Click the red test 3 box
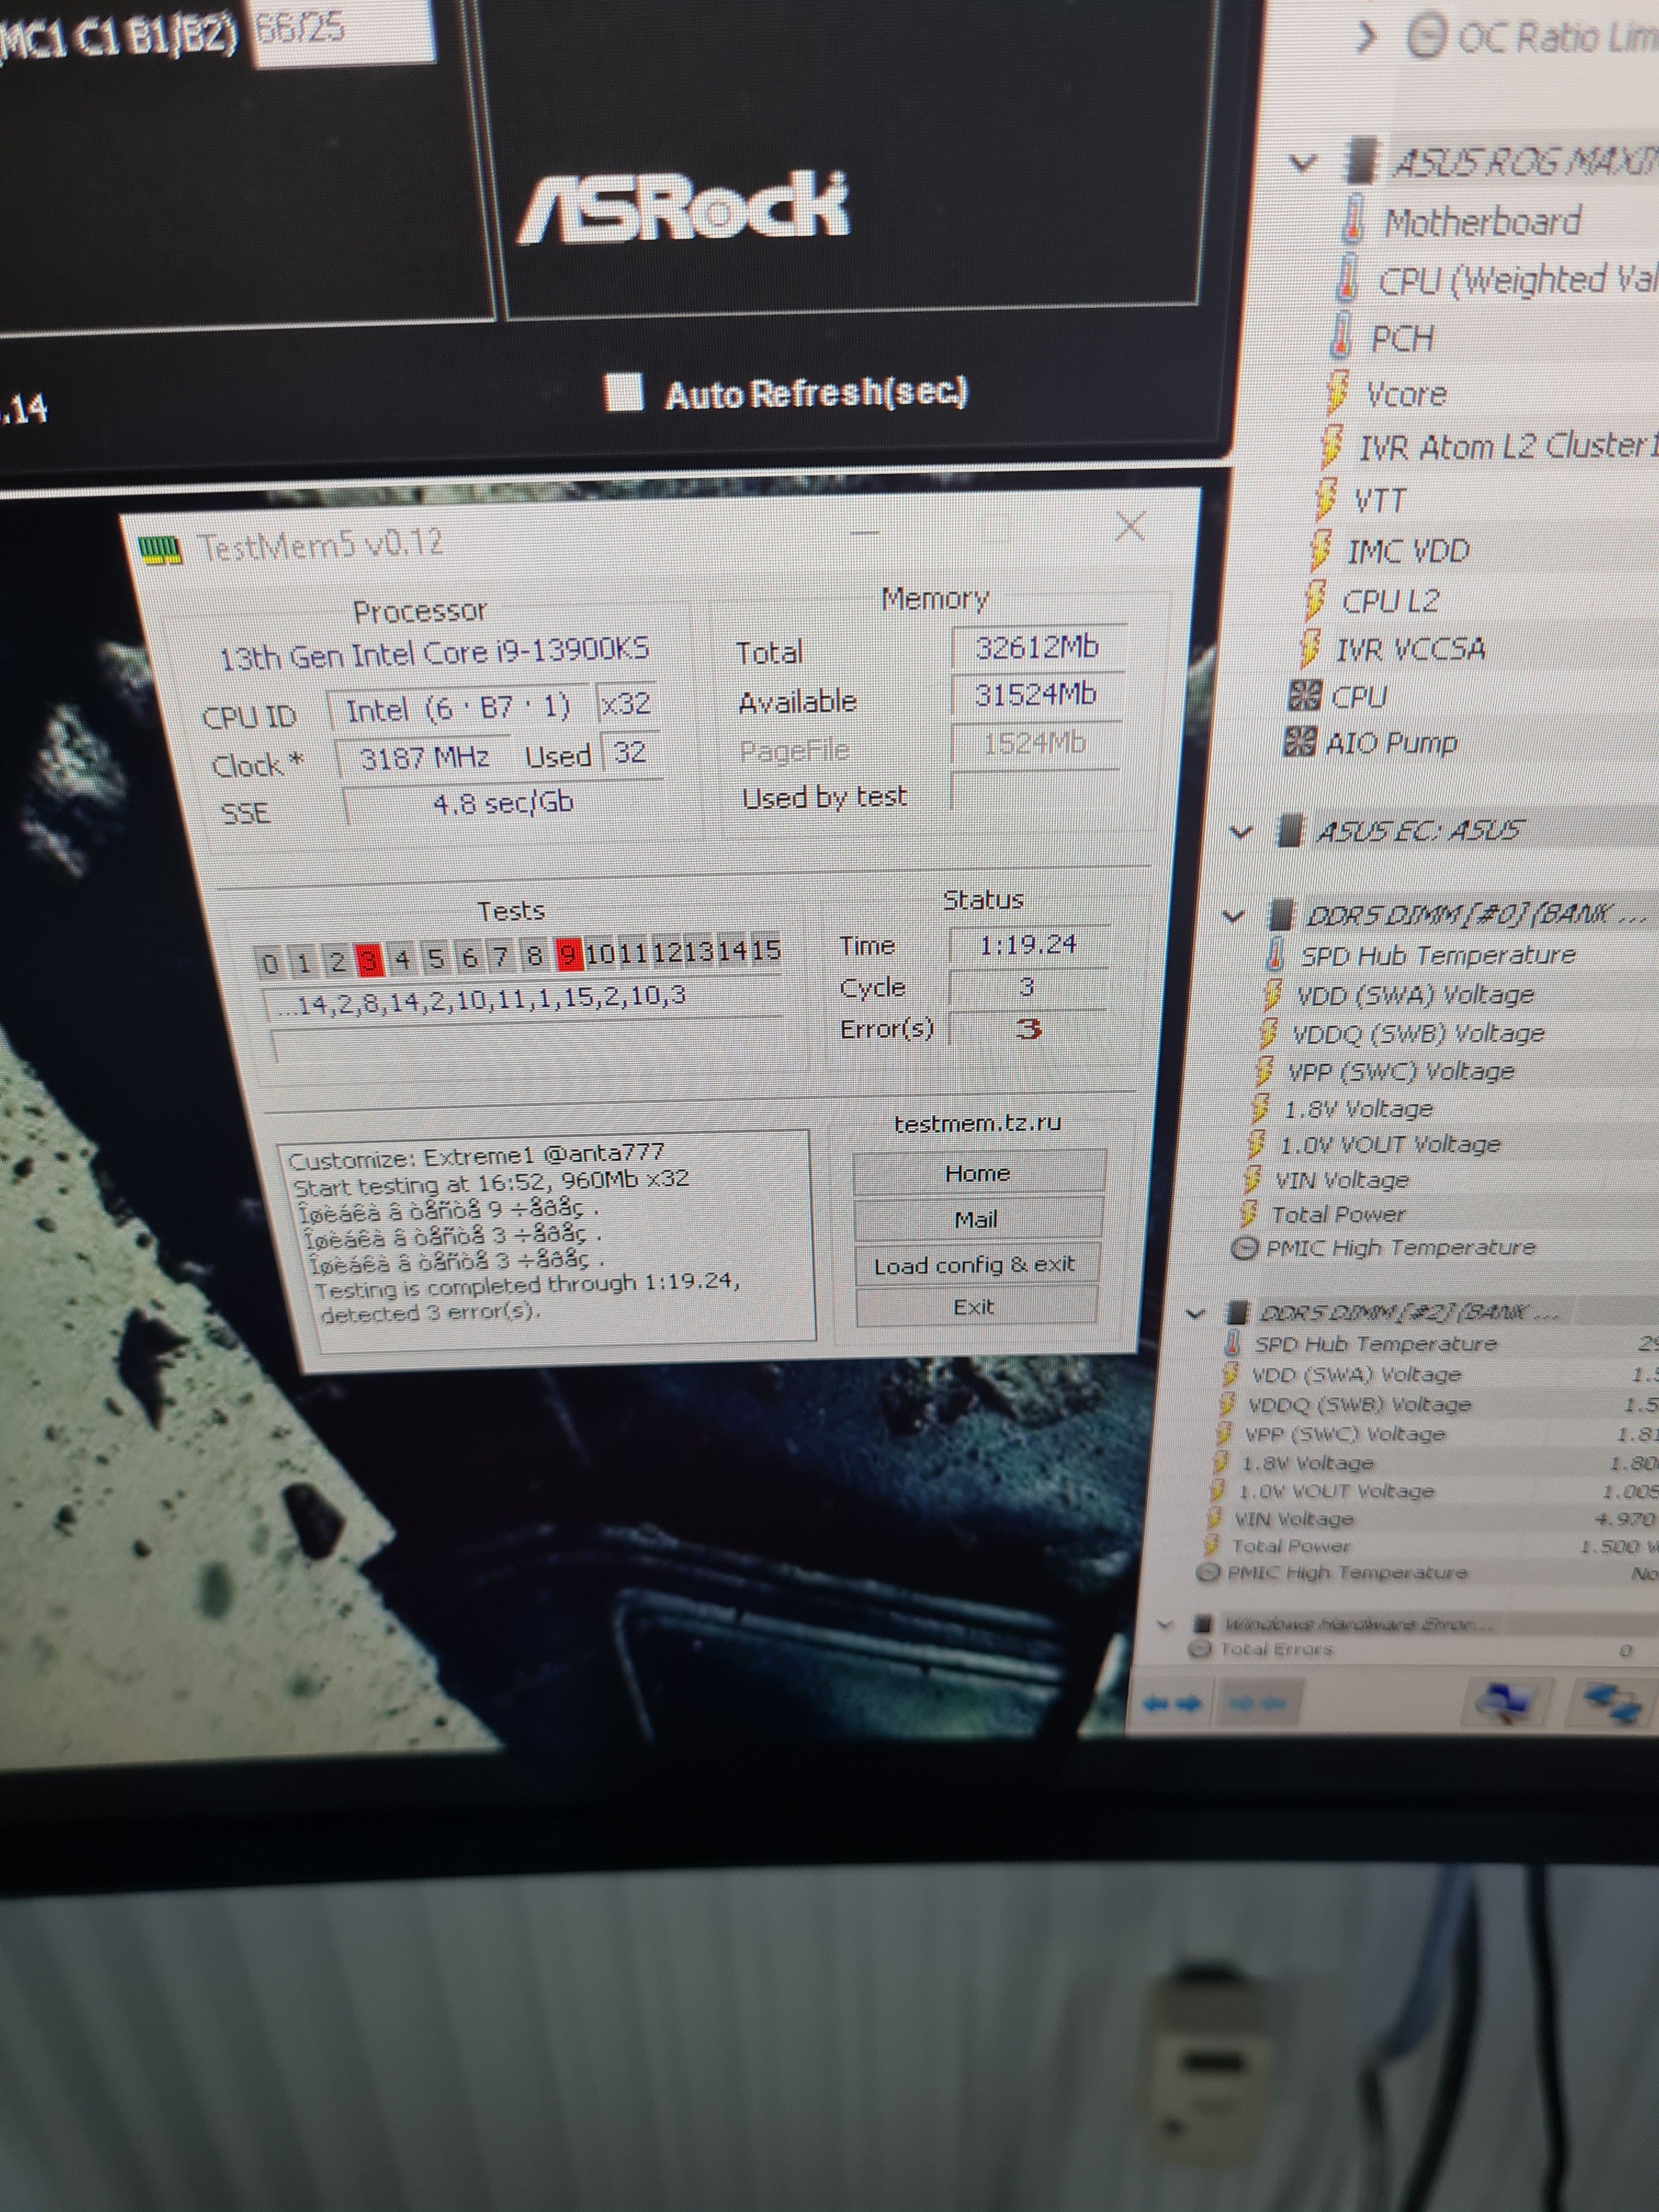1659x2212 pixels. point(370,961)
